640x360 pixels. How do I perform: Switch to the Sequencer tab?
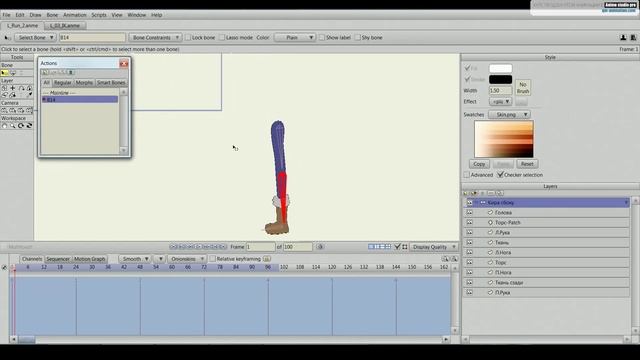58,259
